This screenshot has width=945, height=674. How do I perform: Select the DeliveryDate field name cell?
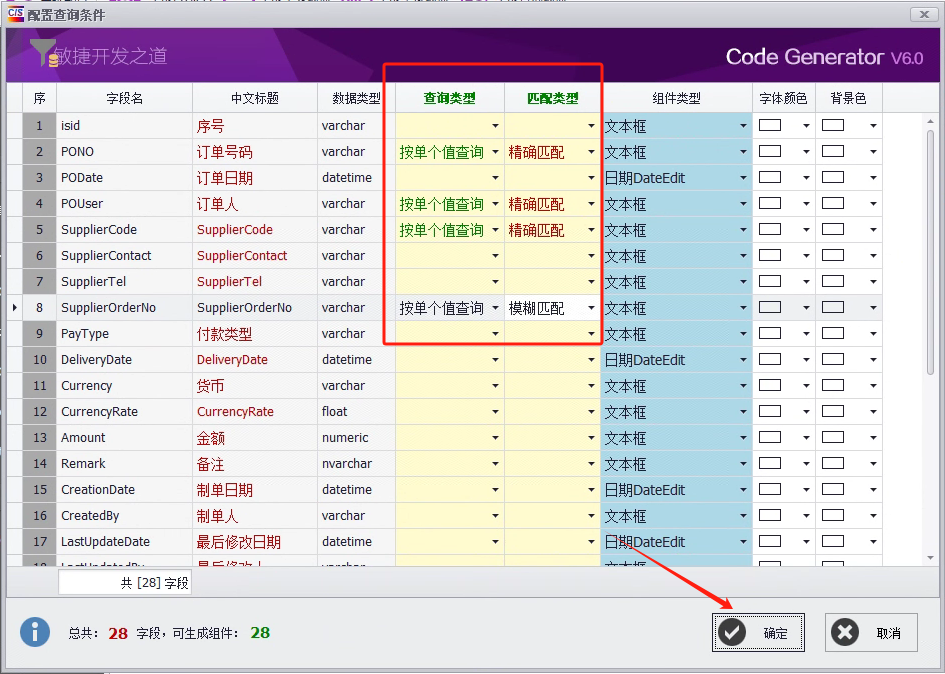pyautogui.click(x=124, y=360)
